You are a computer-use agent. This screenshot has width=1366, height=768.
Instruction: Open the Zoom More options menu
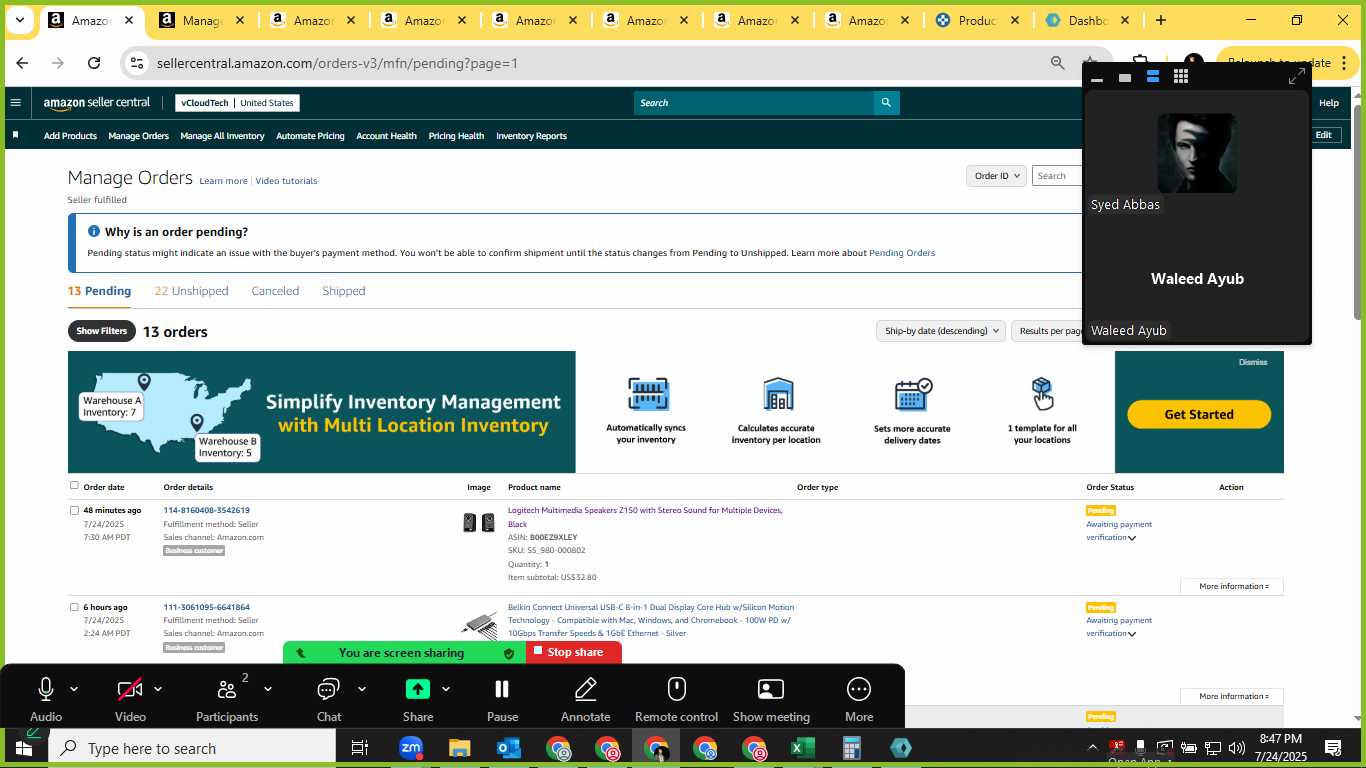859,699
